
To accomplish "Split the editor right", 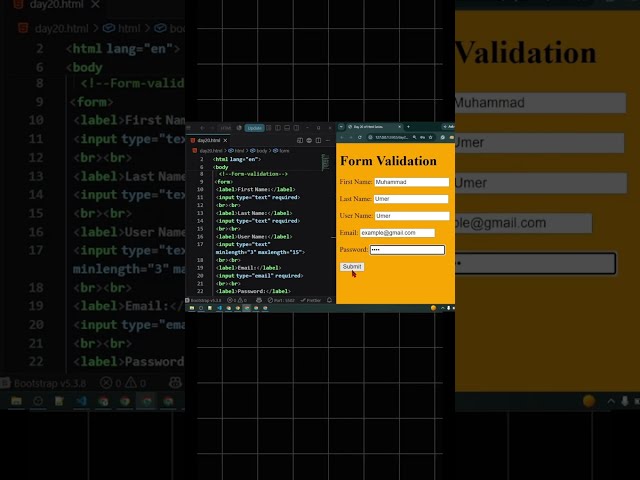I will point(318,140).
